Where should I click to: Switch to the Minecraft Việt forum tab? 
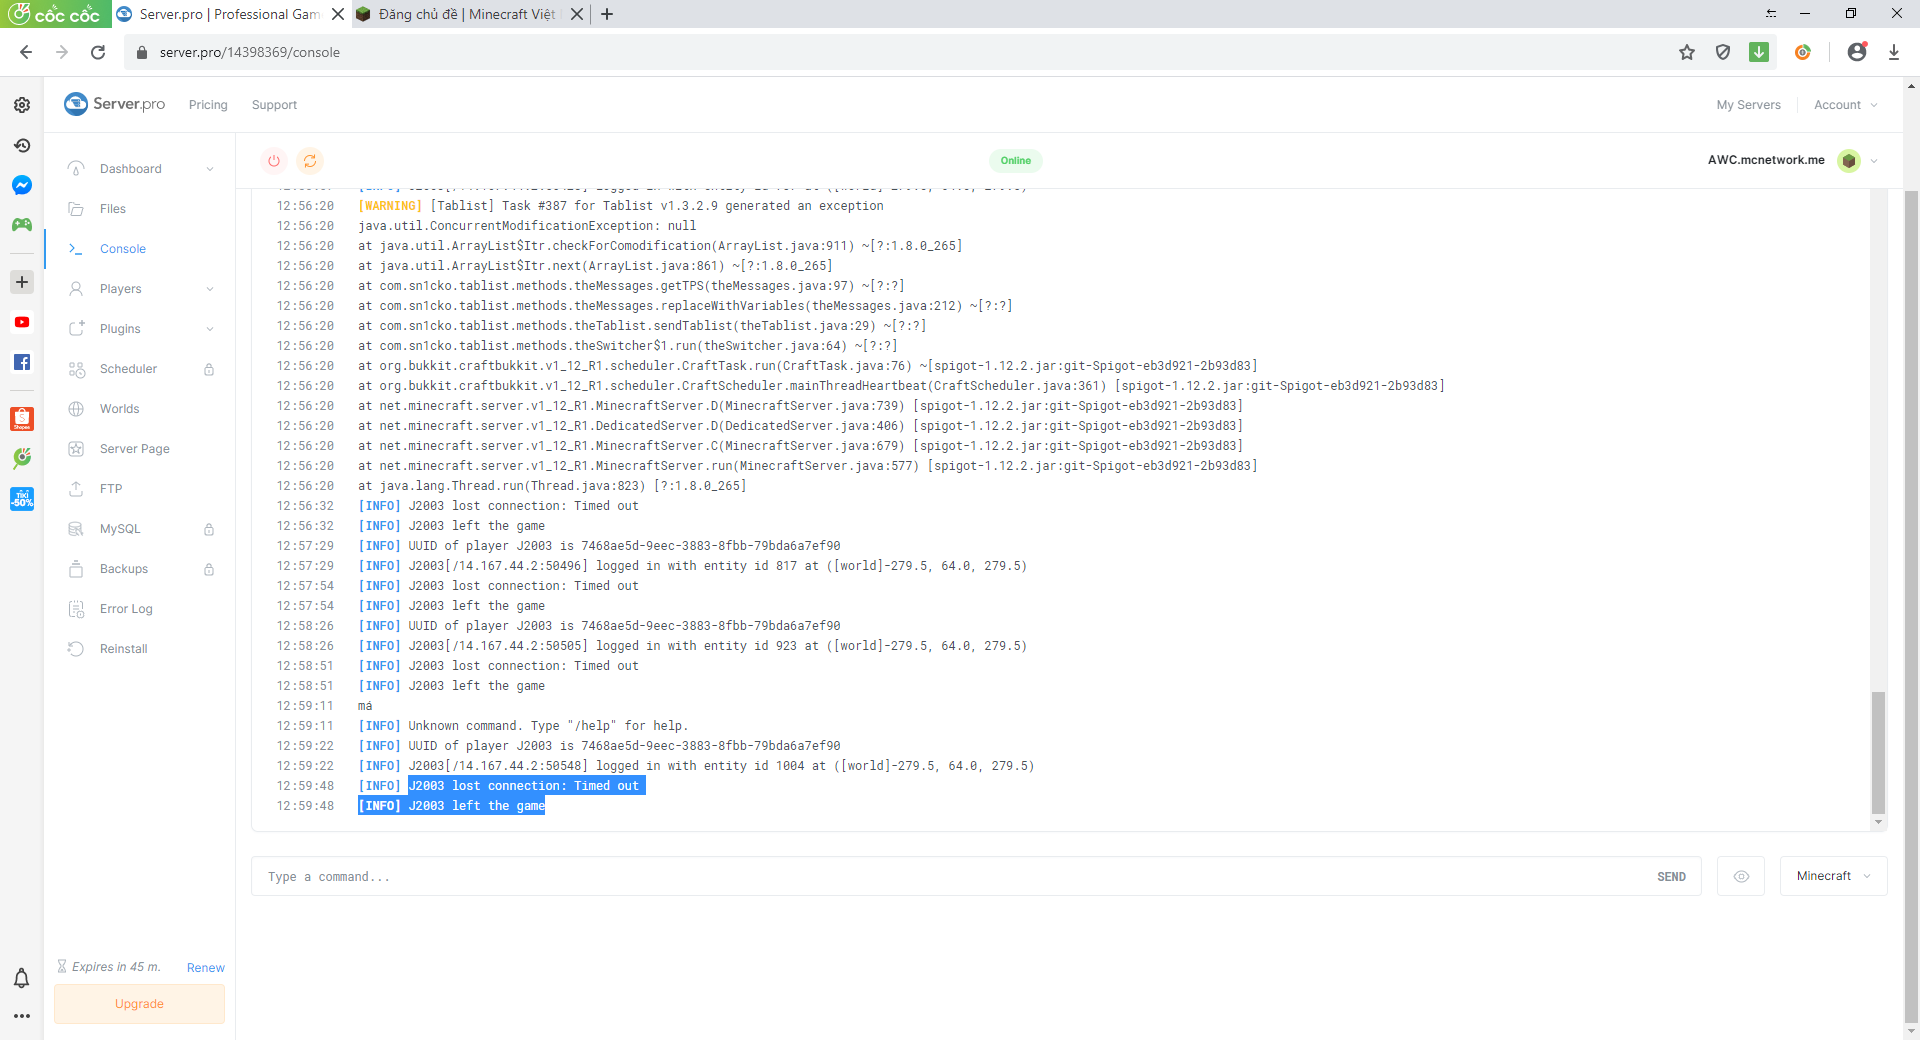pos(468,14)
